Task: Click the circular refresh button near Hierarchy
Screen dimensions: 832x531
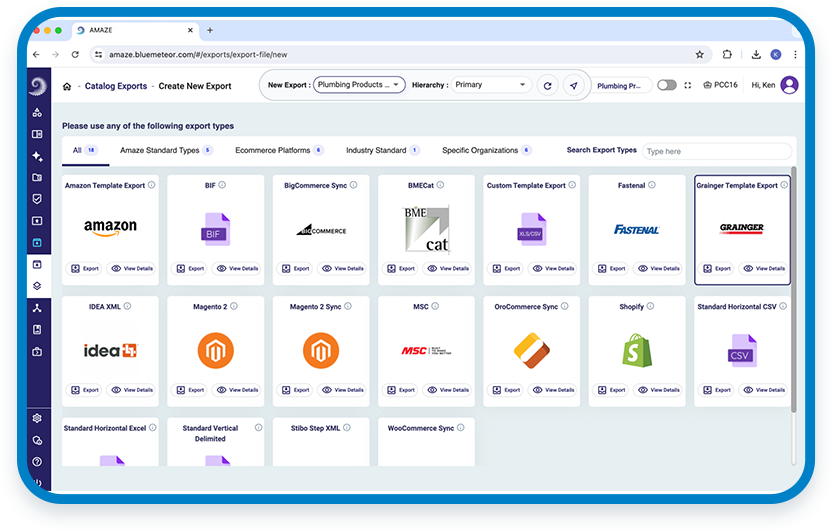Action: click(x=548, y=85)
